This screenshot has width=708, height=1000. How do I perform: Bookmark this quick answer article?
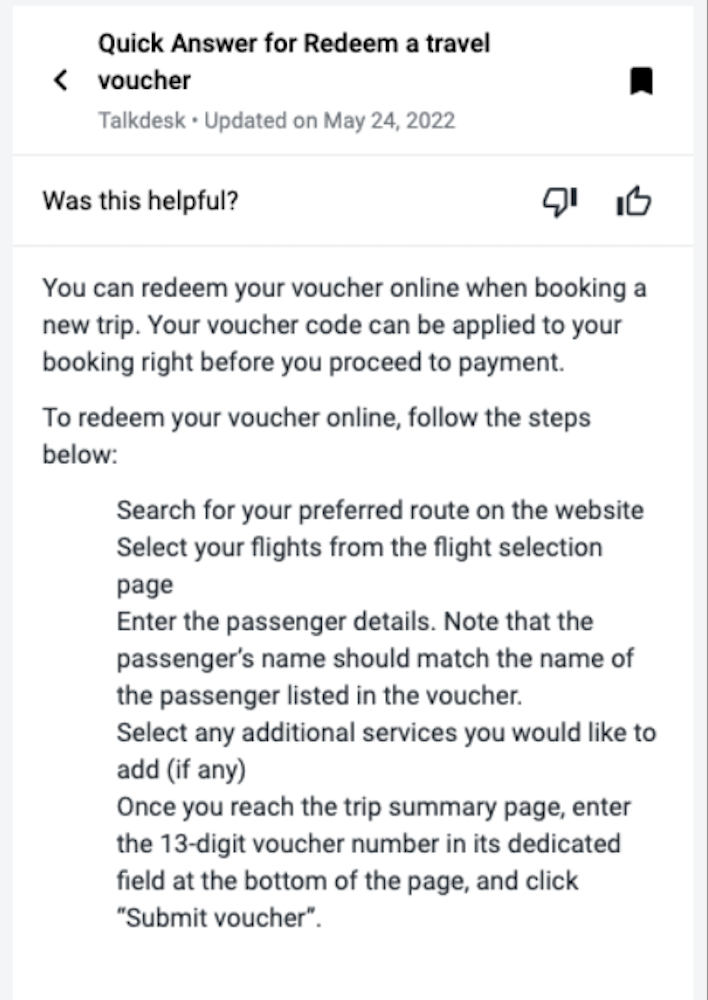point(641,81)
